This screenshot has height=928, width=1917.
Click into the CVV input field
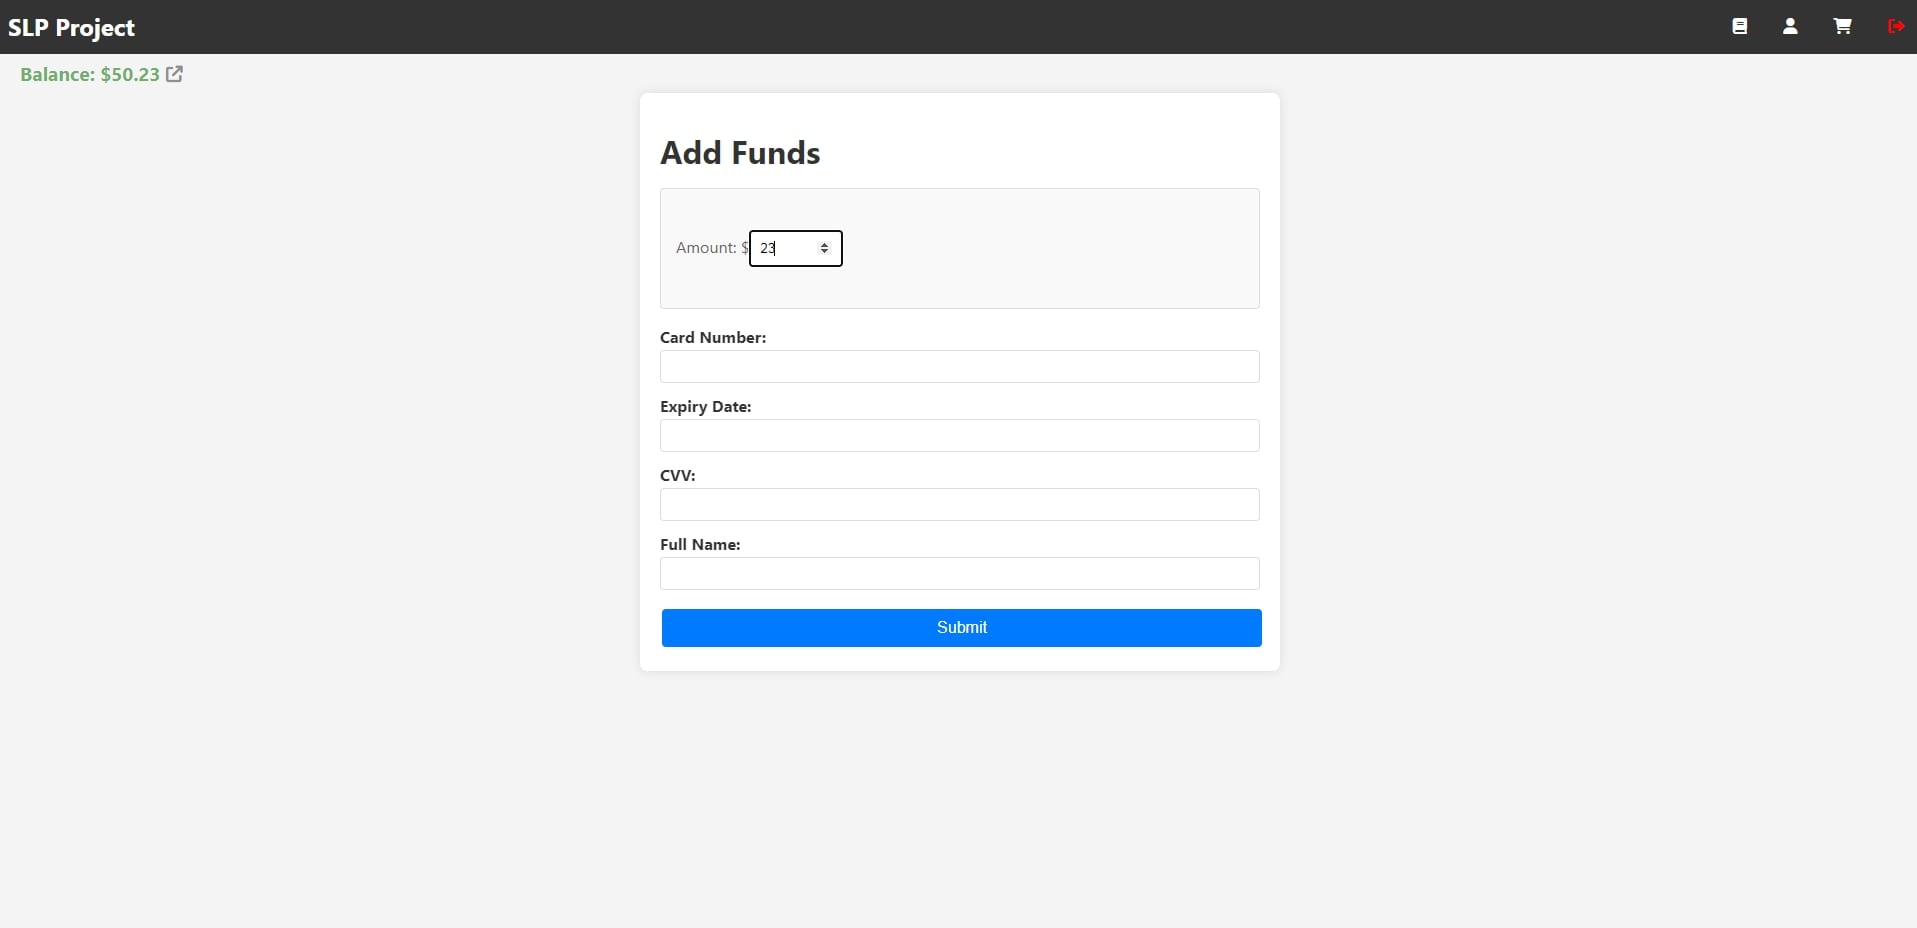959,505
